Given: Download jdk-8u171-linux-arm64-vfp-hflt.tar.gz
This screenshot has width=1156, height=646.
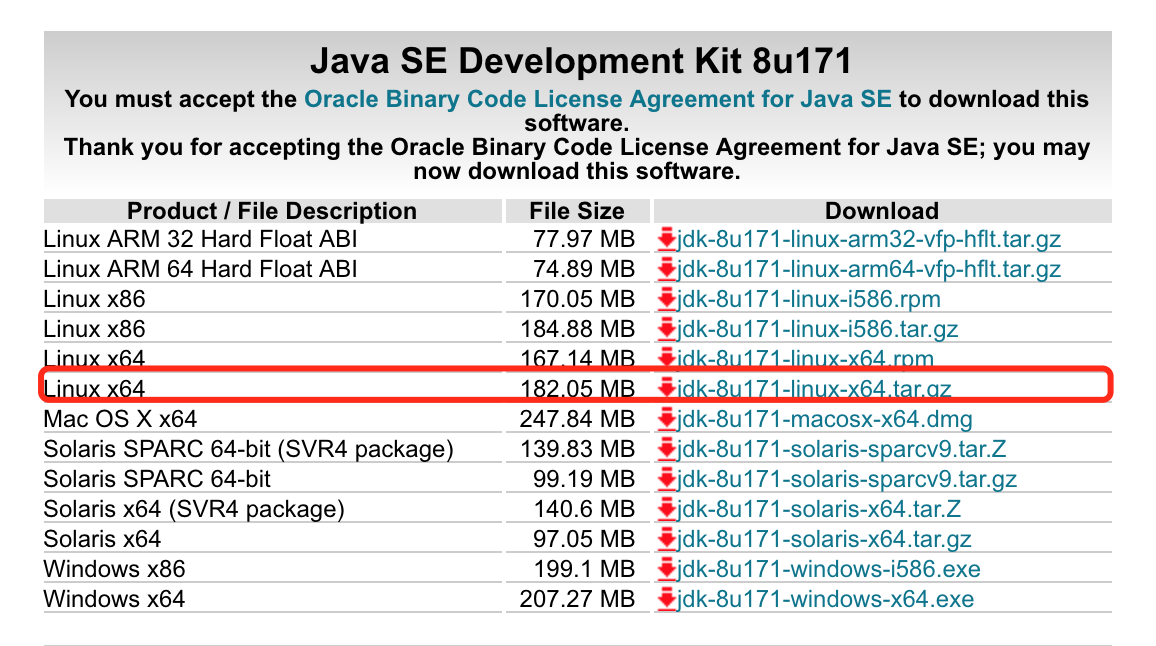Looking at the screenshot, I should [x=868, y=269].
